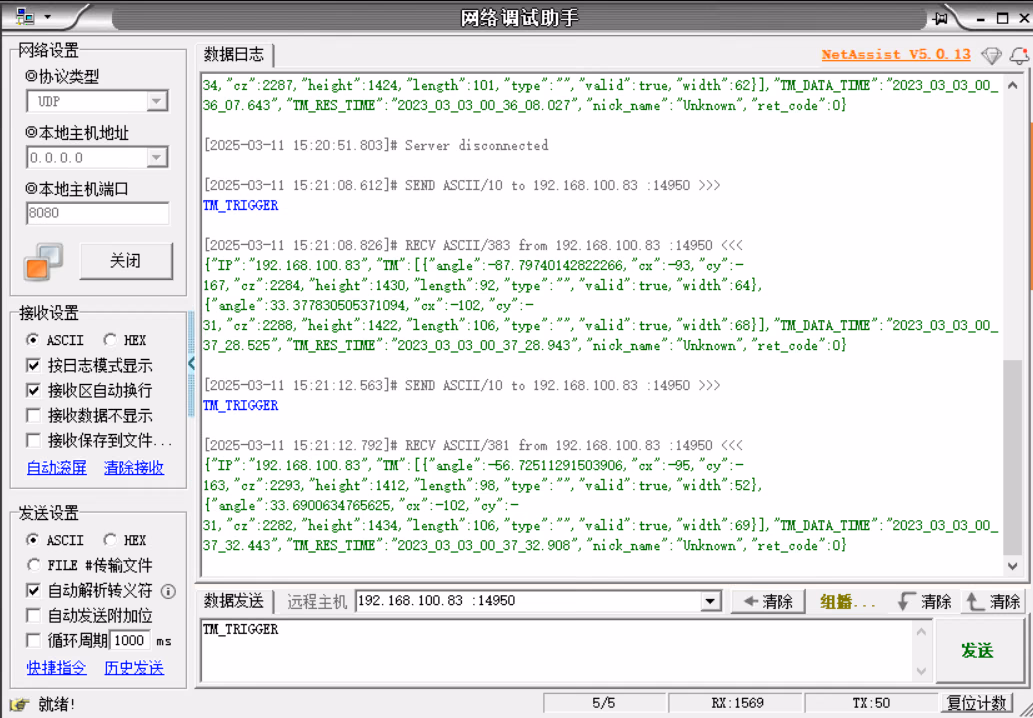The width and height of the screenshot is (1033, 718).
Task: Open the UDP protocol type dropdown
Action: [x=157, y=101]
